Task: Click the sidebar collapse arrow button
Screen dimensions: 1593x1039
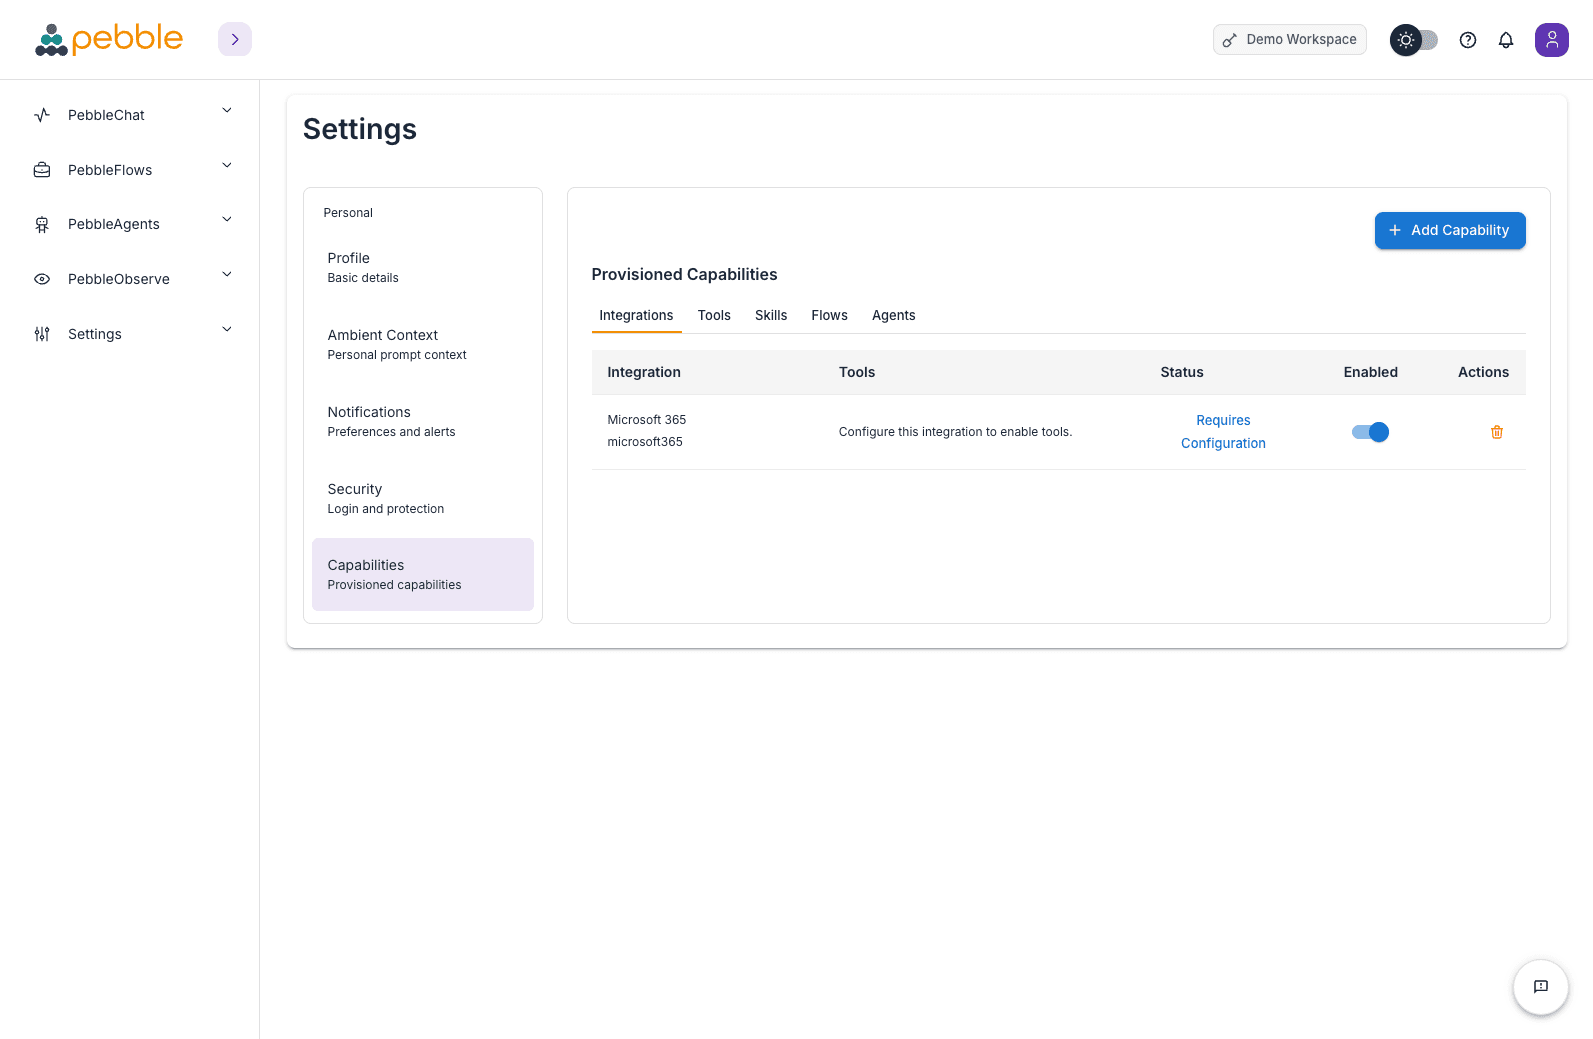Action: [235, 39]
